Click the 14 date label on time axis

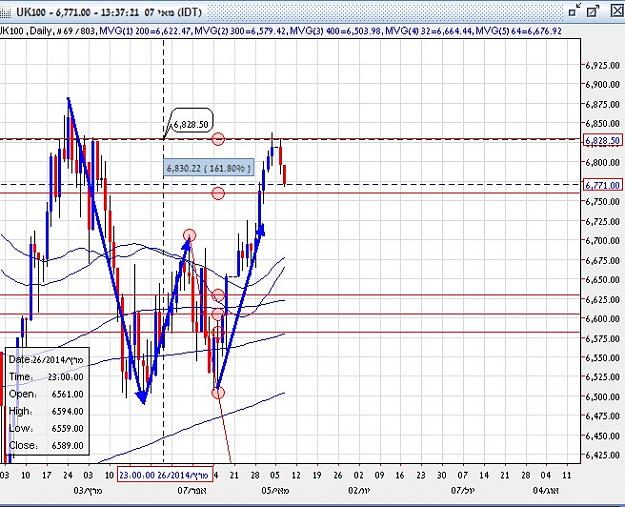point(484,475)
